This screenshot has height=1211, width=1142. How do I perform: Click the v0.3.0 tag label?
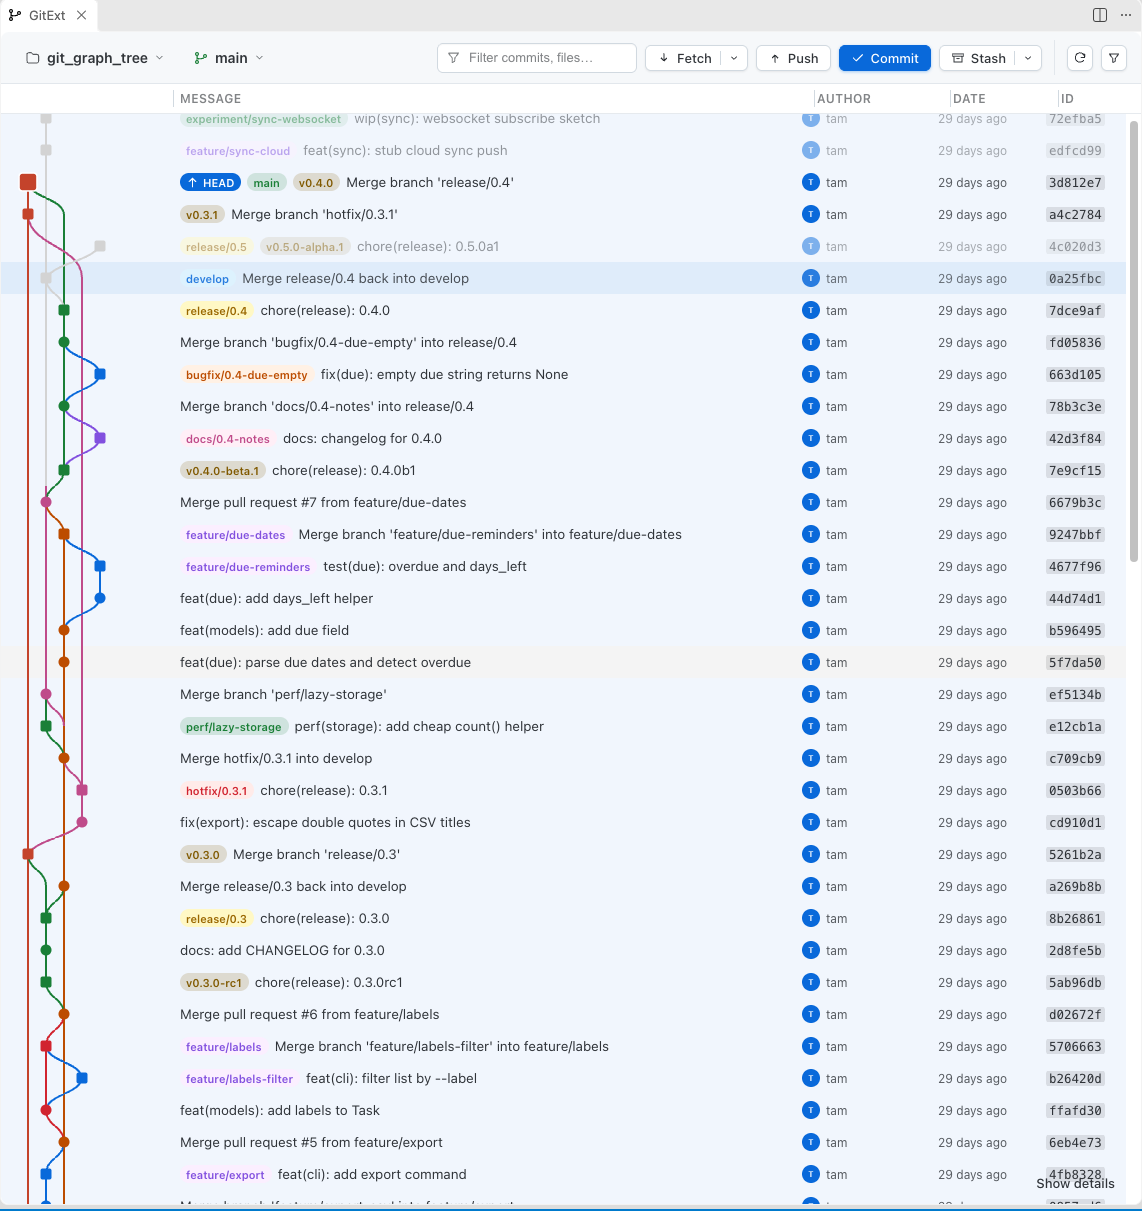[x=203, y=855]
